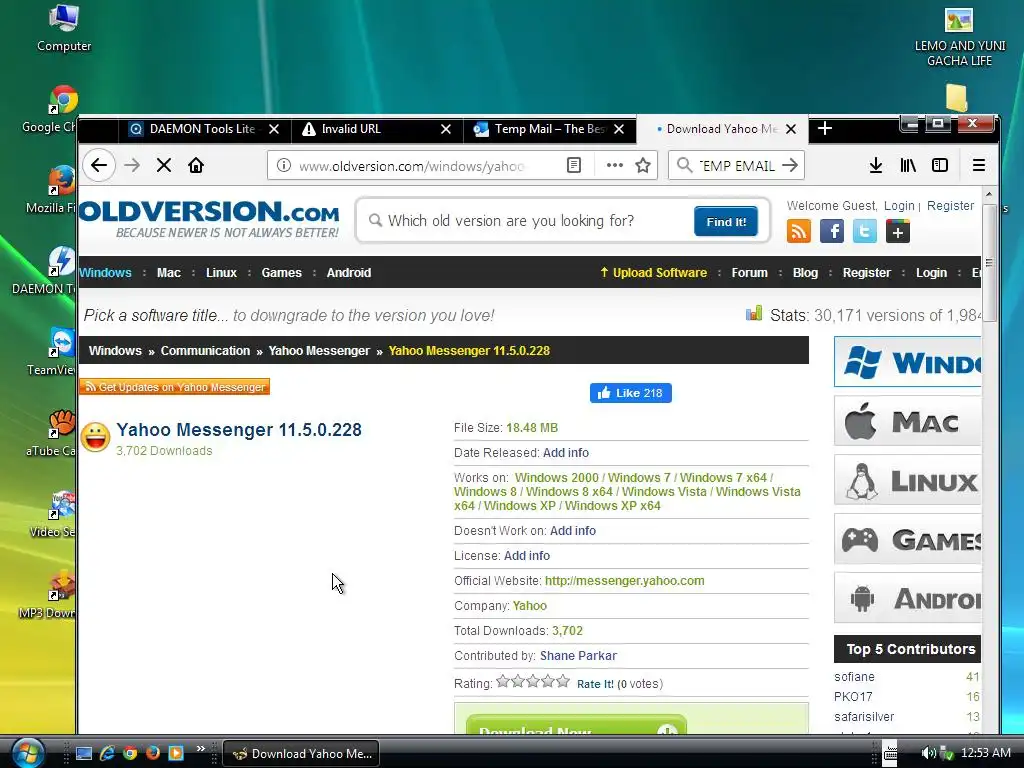1024x768 pixels.
Task: Close the Temp Mail tab
Action: (618, 129)
